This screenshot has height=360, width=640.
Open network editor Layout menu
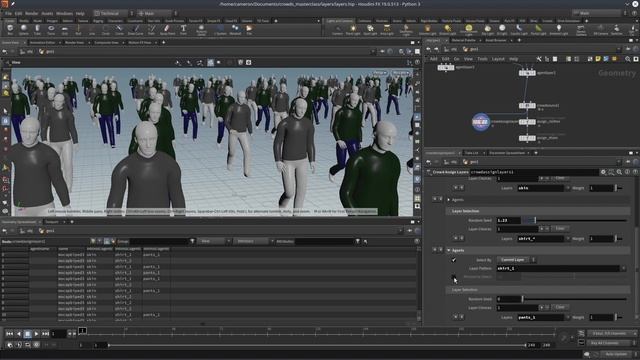click(498, 59)
